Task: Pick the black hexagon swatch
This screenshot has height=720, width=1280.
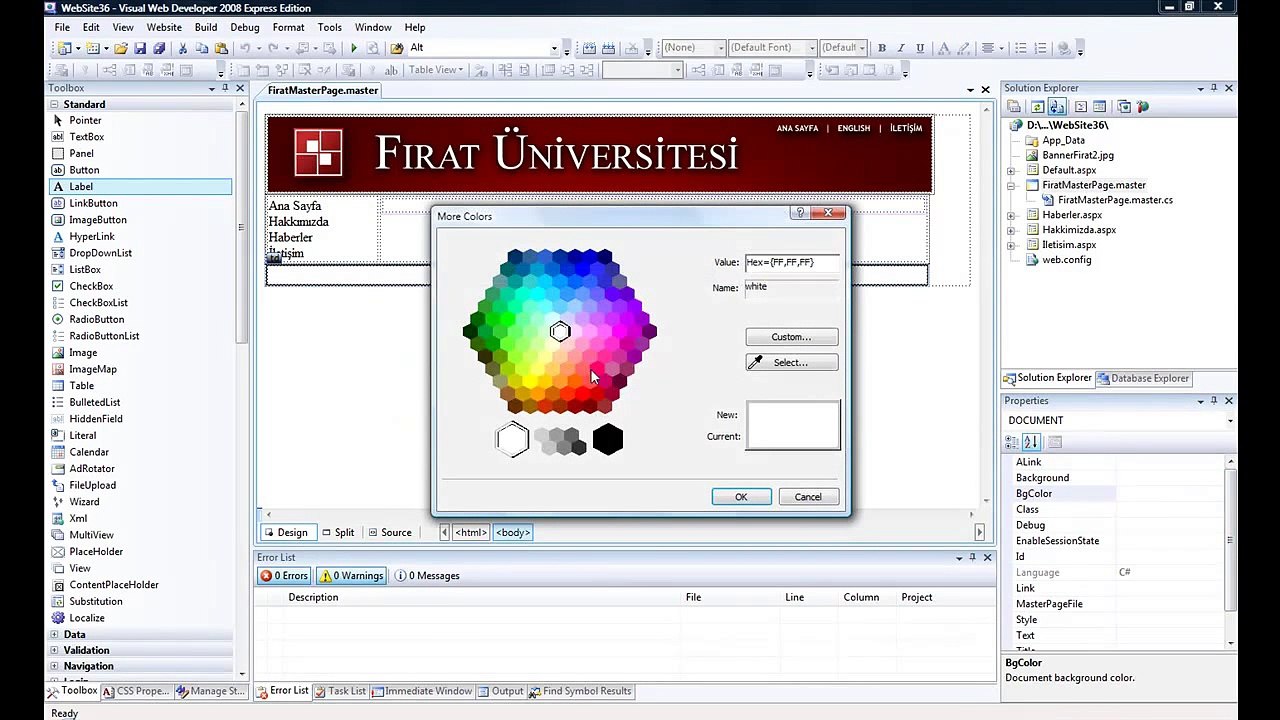Action: point(608,439)
